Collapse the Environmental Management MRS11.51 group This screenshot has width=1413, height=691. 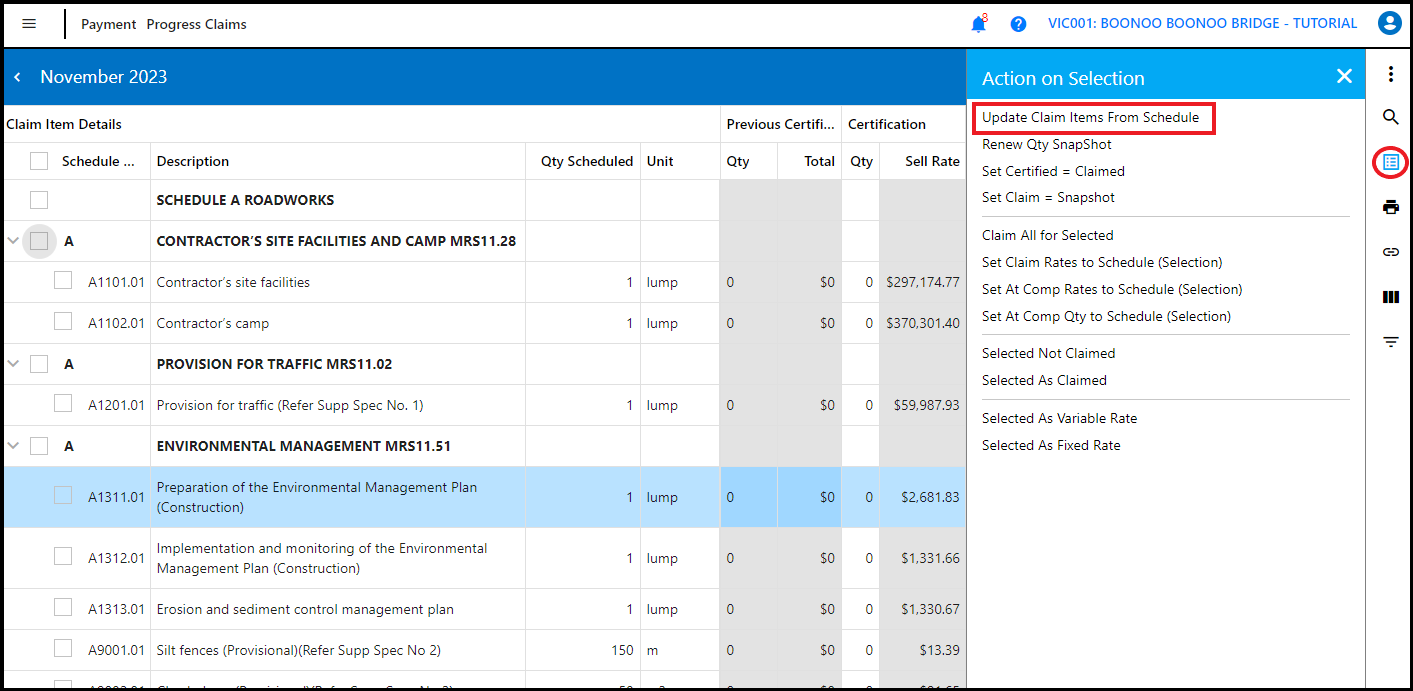coord(13,446)
